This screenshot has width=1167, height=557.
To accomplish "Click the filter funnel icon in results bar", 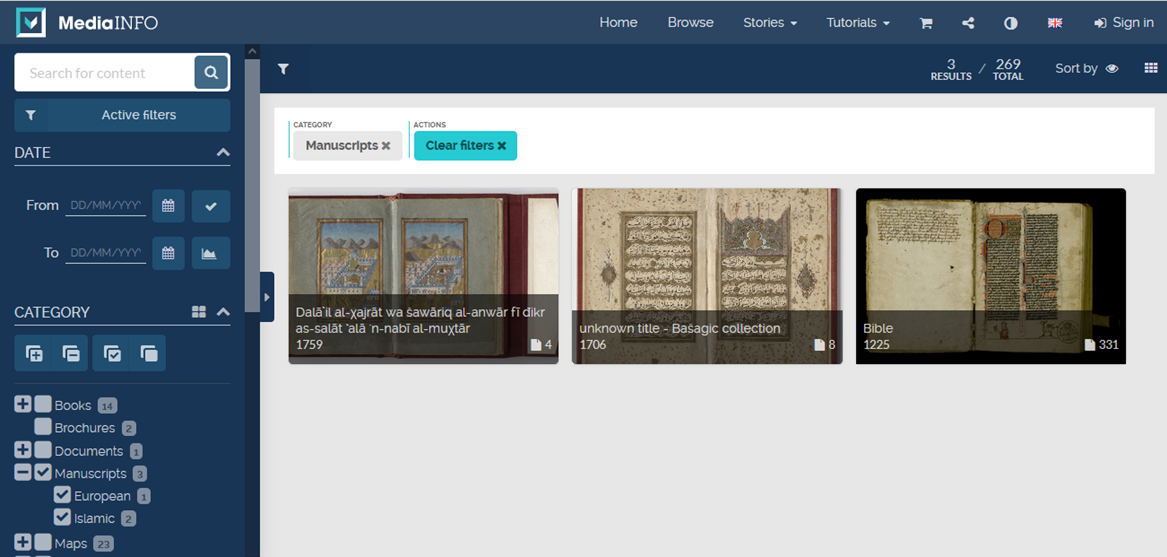I will (284, 69).
